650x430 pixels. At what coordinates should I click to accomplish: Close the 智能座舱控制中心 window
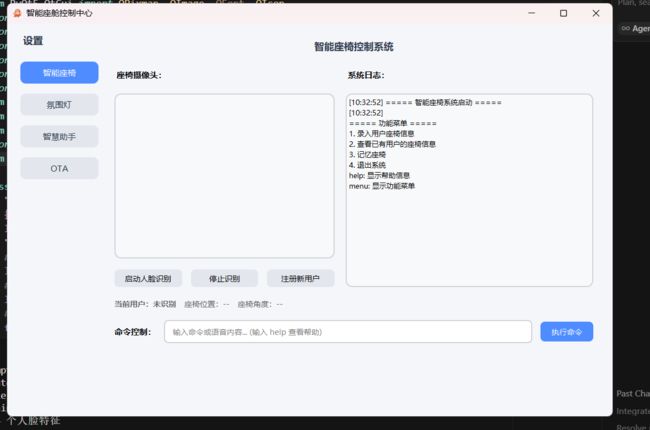596,13
